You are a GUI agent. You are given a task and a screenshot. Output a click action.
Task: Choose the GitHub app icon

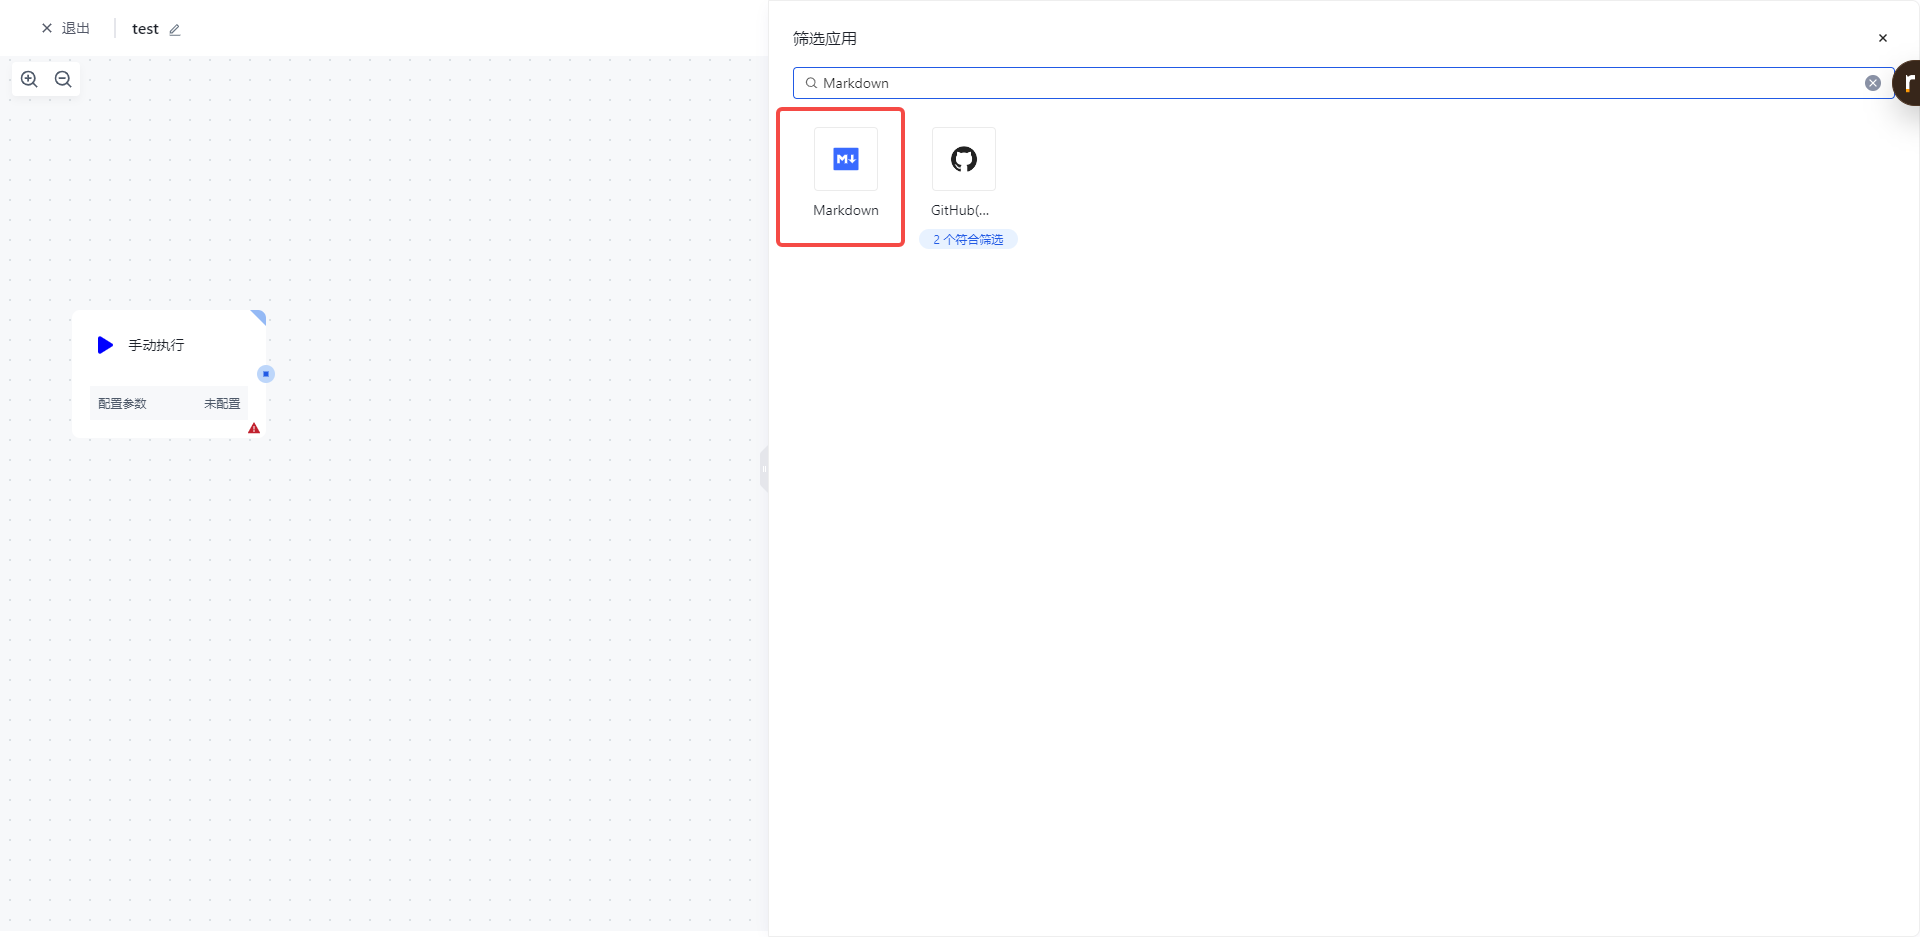point(963,159)
